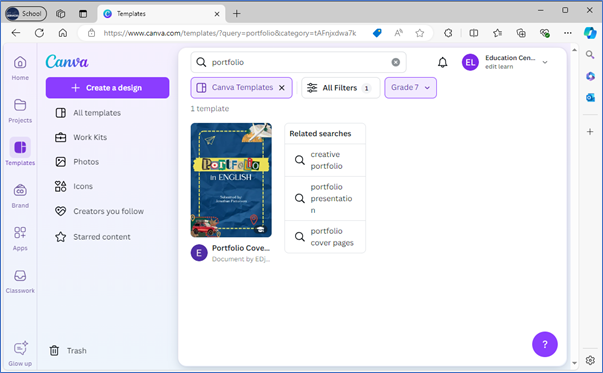Image resolution: width=603 pixels, height=373 pixels.
Task: Click the EL account avatar
Action: pyautogui.click(x=470, y=62)
